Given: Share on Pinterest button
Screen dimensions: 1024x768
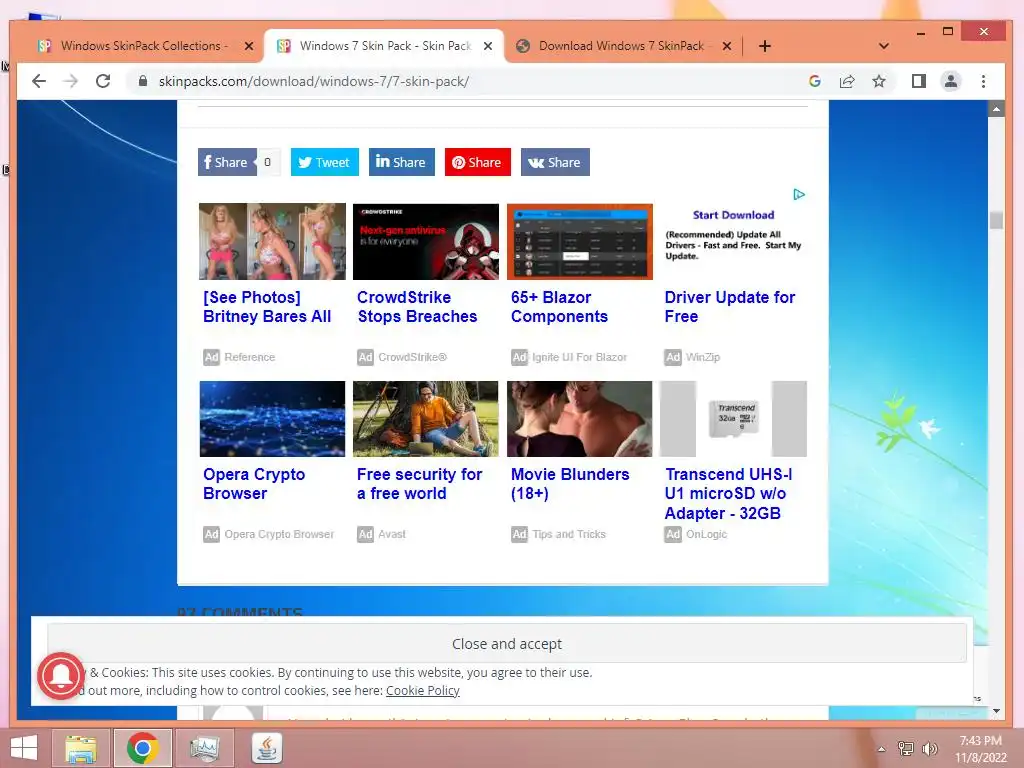Looking at the screenshot, I should click(x=477, y=162).
